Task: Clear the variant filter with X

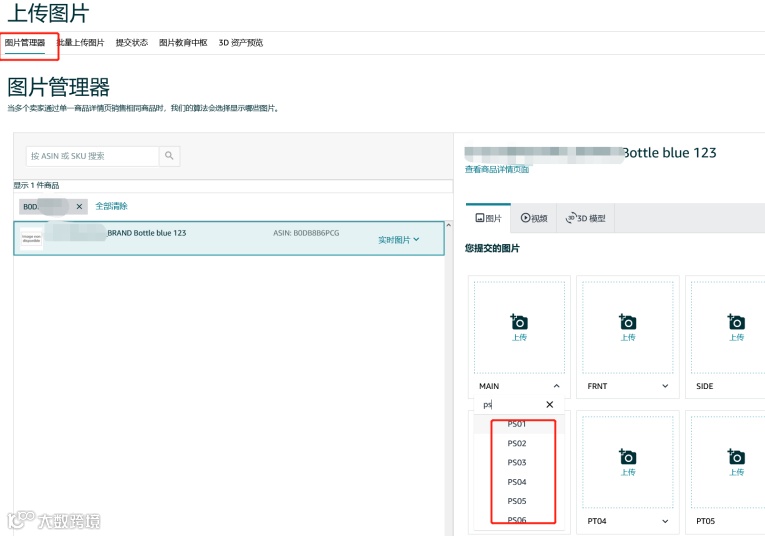Action: [550, 405]
